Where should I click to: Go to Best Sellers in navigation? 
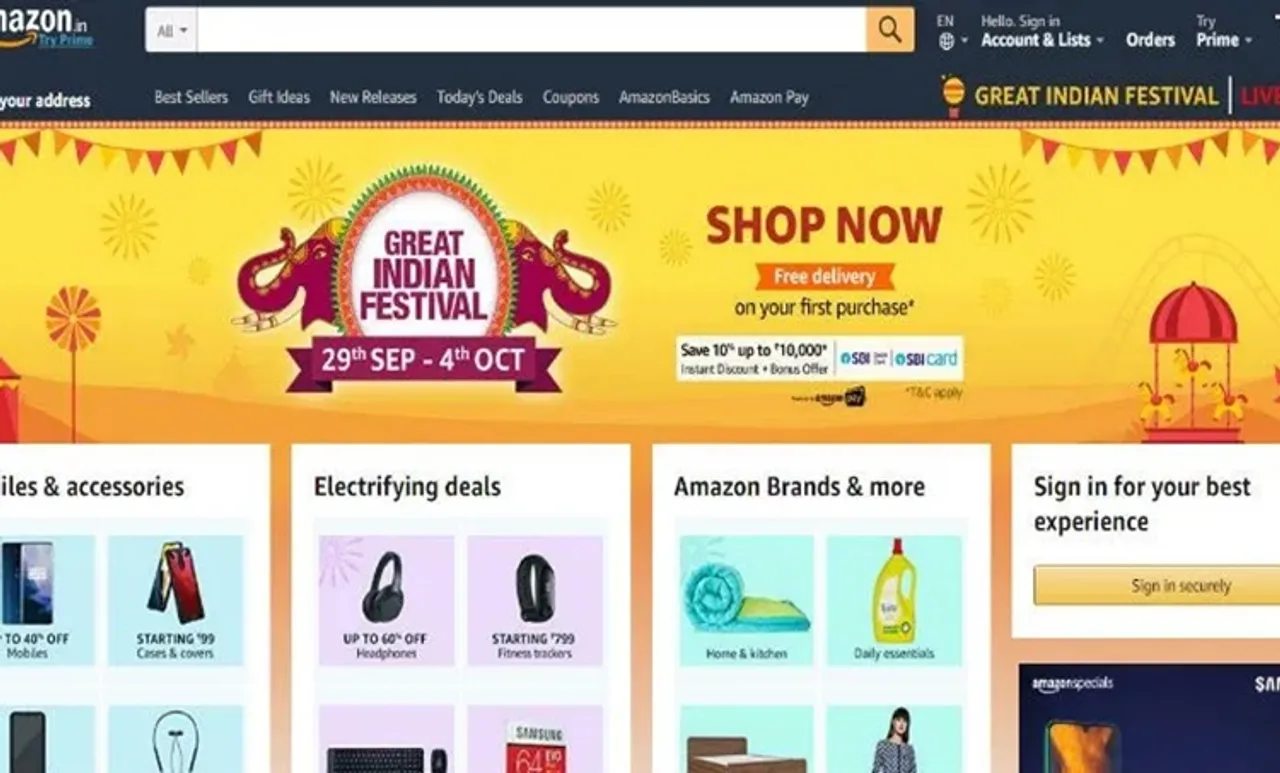(x=191, y=97)
